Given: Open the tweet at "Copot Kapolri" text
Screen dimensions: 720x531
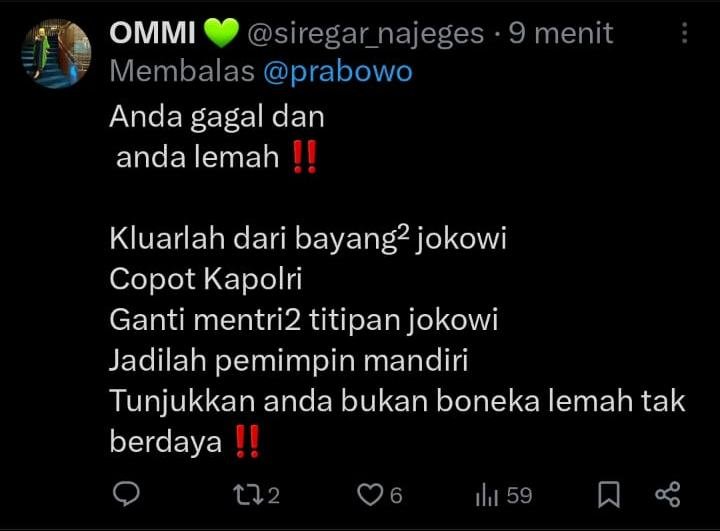Looking at the screenshot, I should point(206,279).
